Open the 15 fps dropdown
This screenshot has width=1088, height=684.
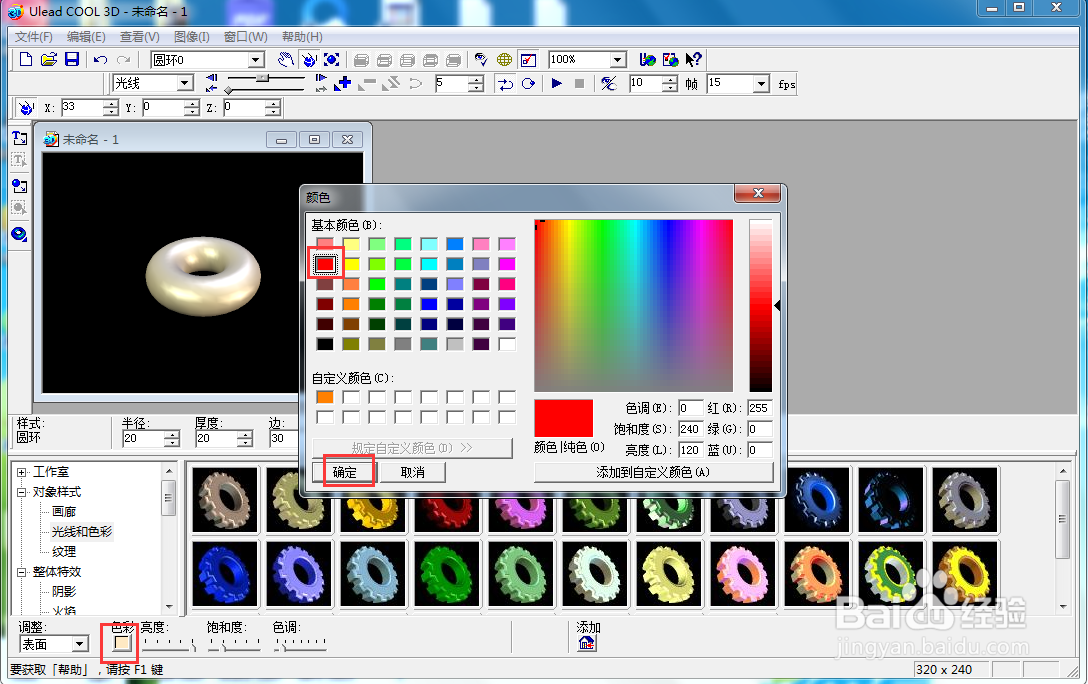click(x=761, y=84)
